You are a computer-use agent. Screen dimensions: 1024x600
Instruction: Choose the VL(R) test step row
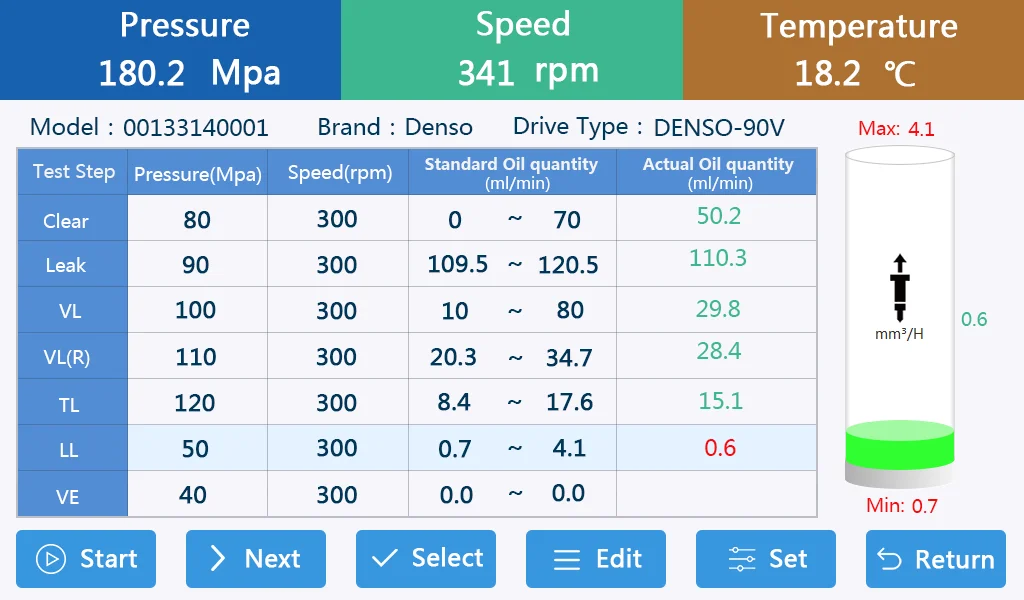(417, 356)
